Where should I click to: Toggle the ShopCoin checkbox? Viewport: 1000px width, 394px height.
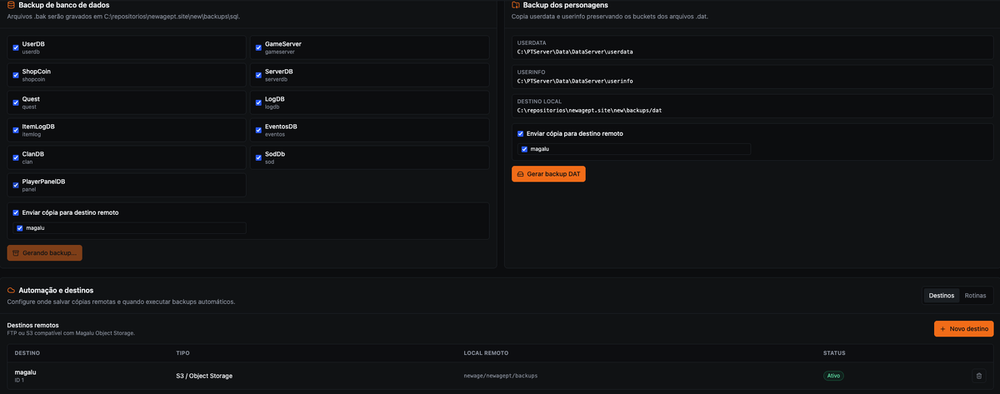pos(16,75)
